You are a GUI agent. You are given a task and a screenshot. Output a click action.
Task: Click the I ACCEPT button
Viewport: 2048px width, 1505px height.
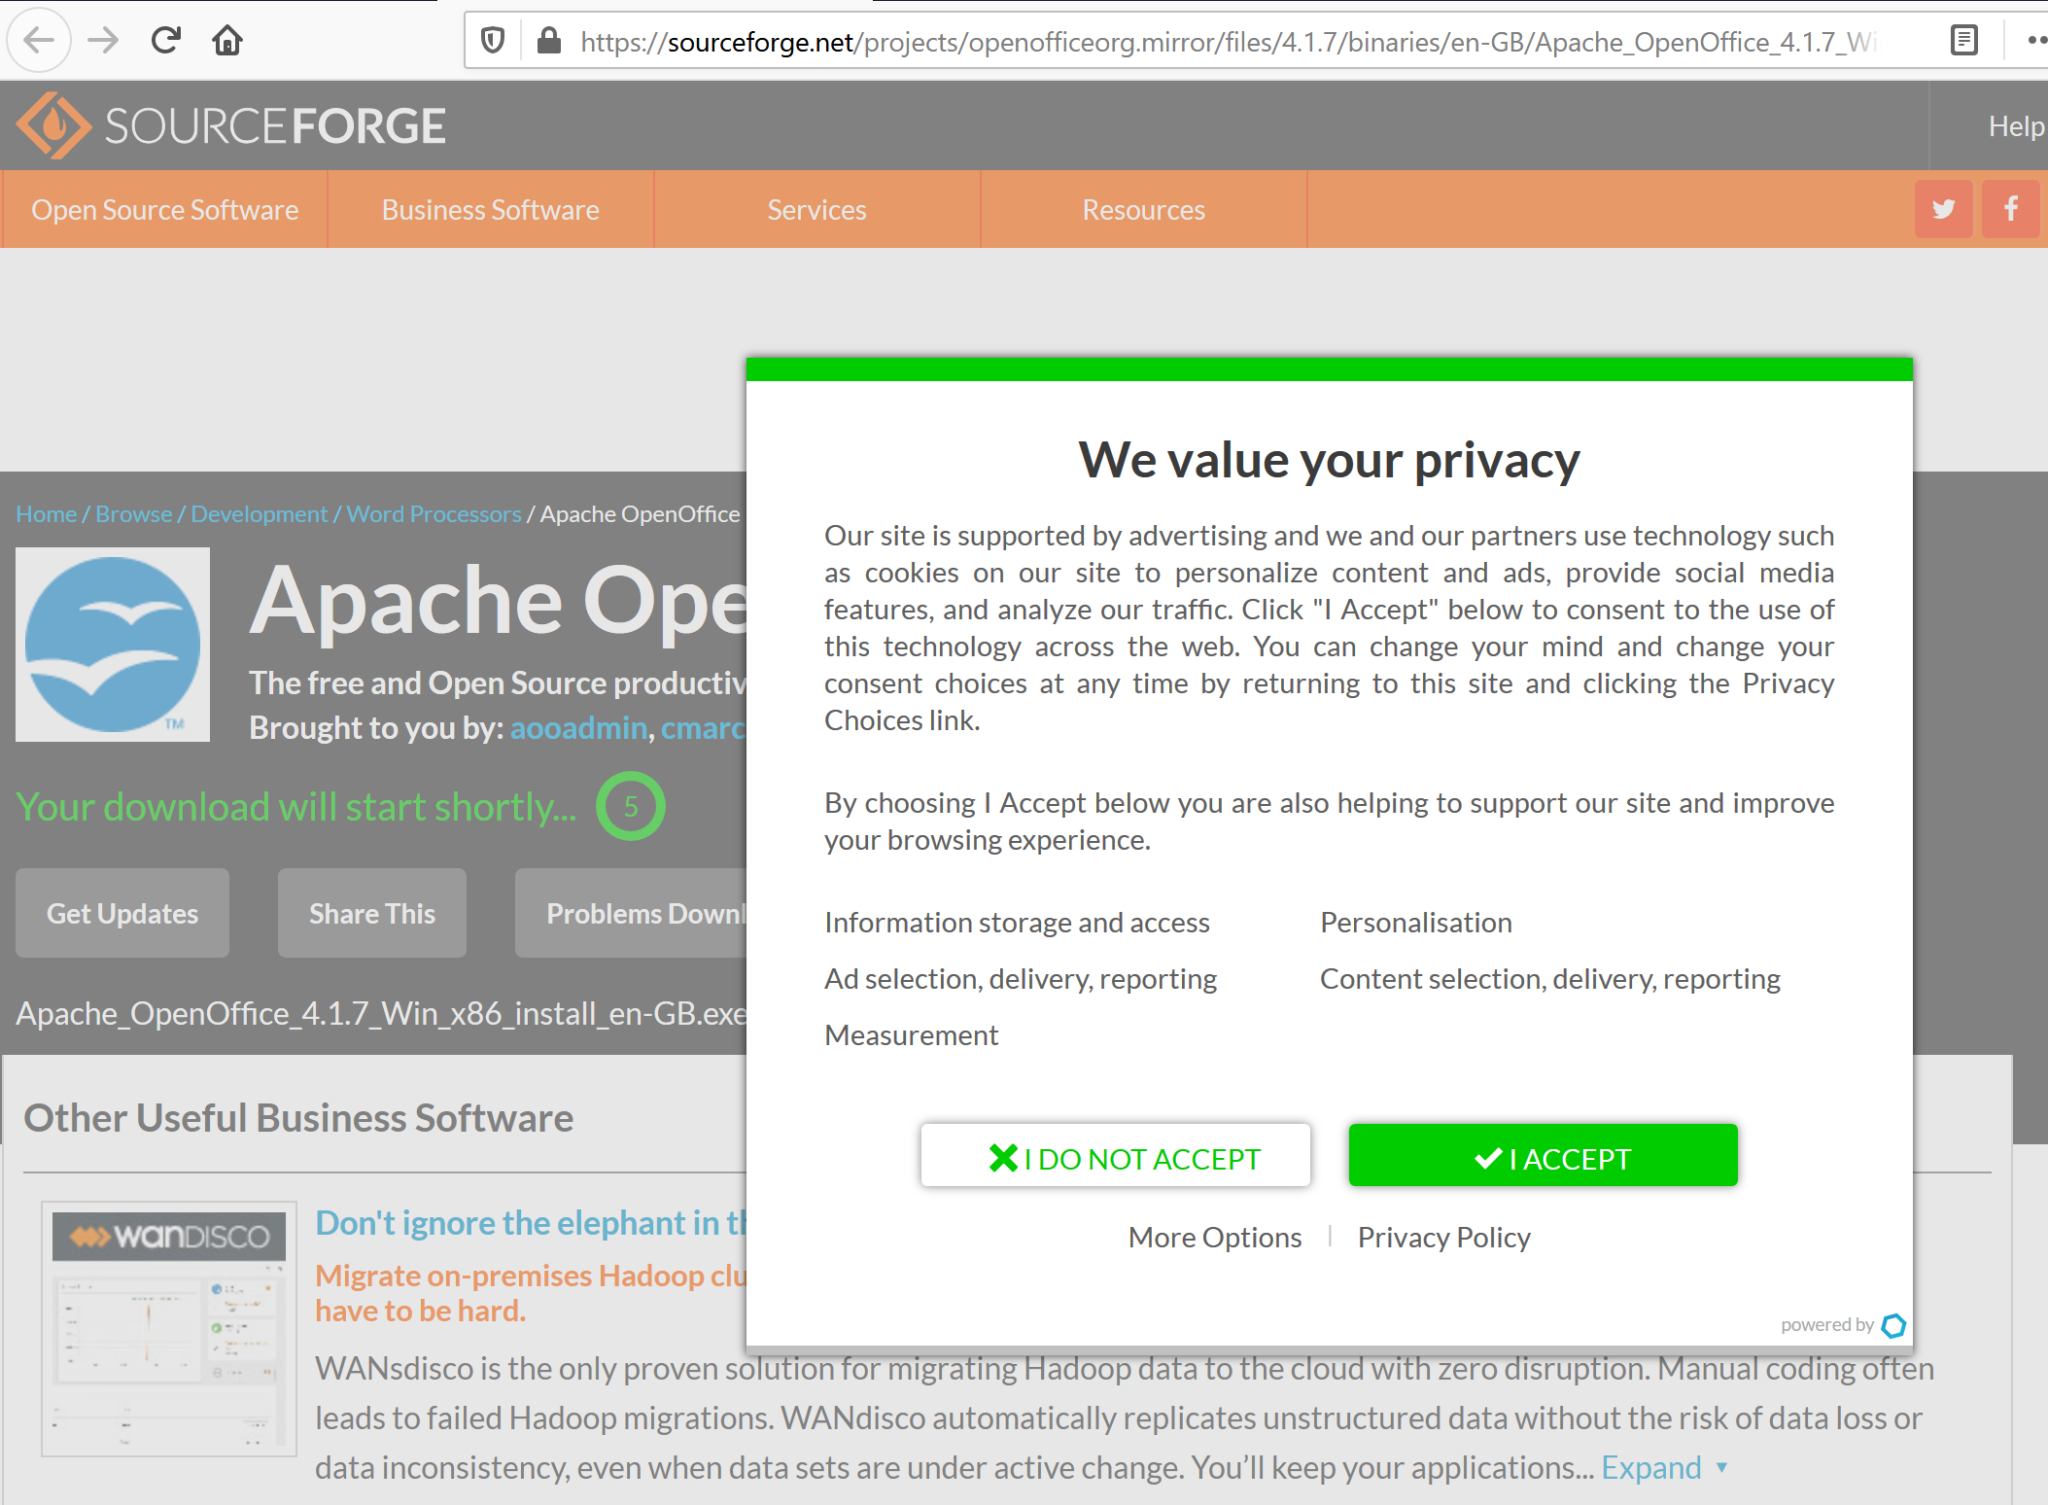pos(1542,1156)
